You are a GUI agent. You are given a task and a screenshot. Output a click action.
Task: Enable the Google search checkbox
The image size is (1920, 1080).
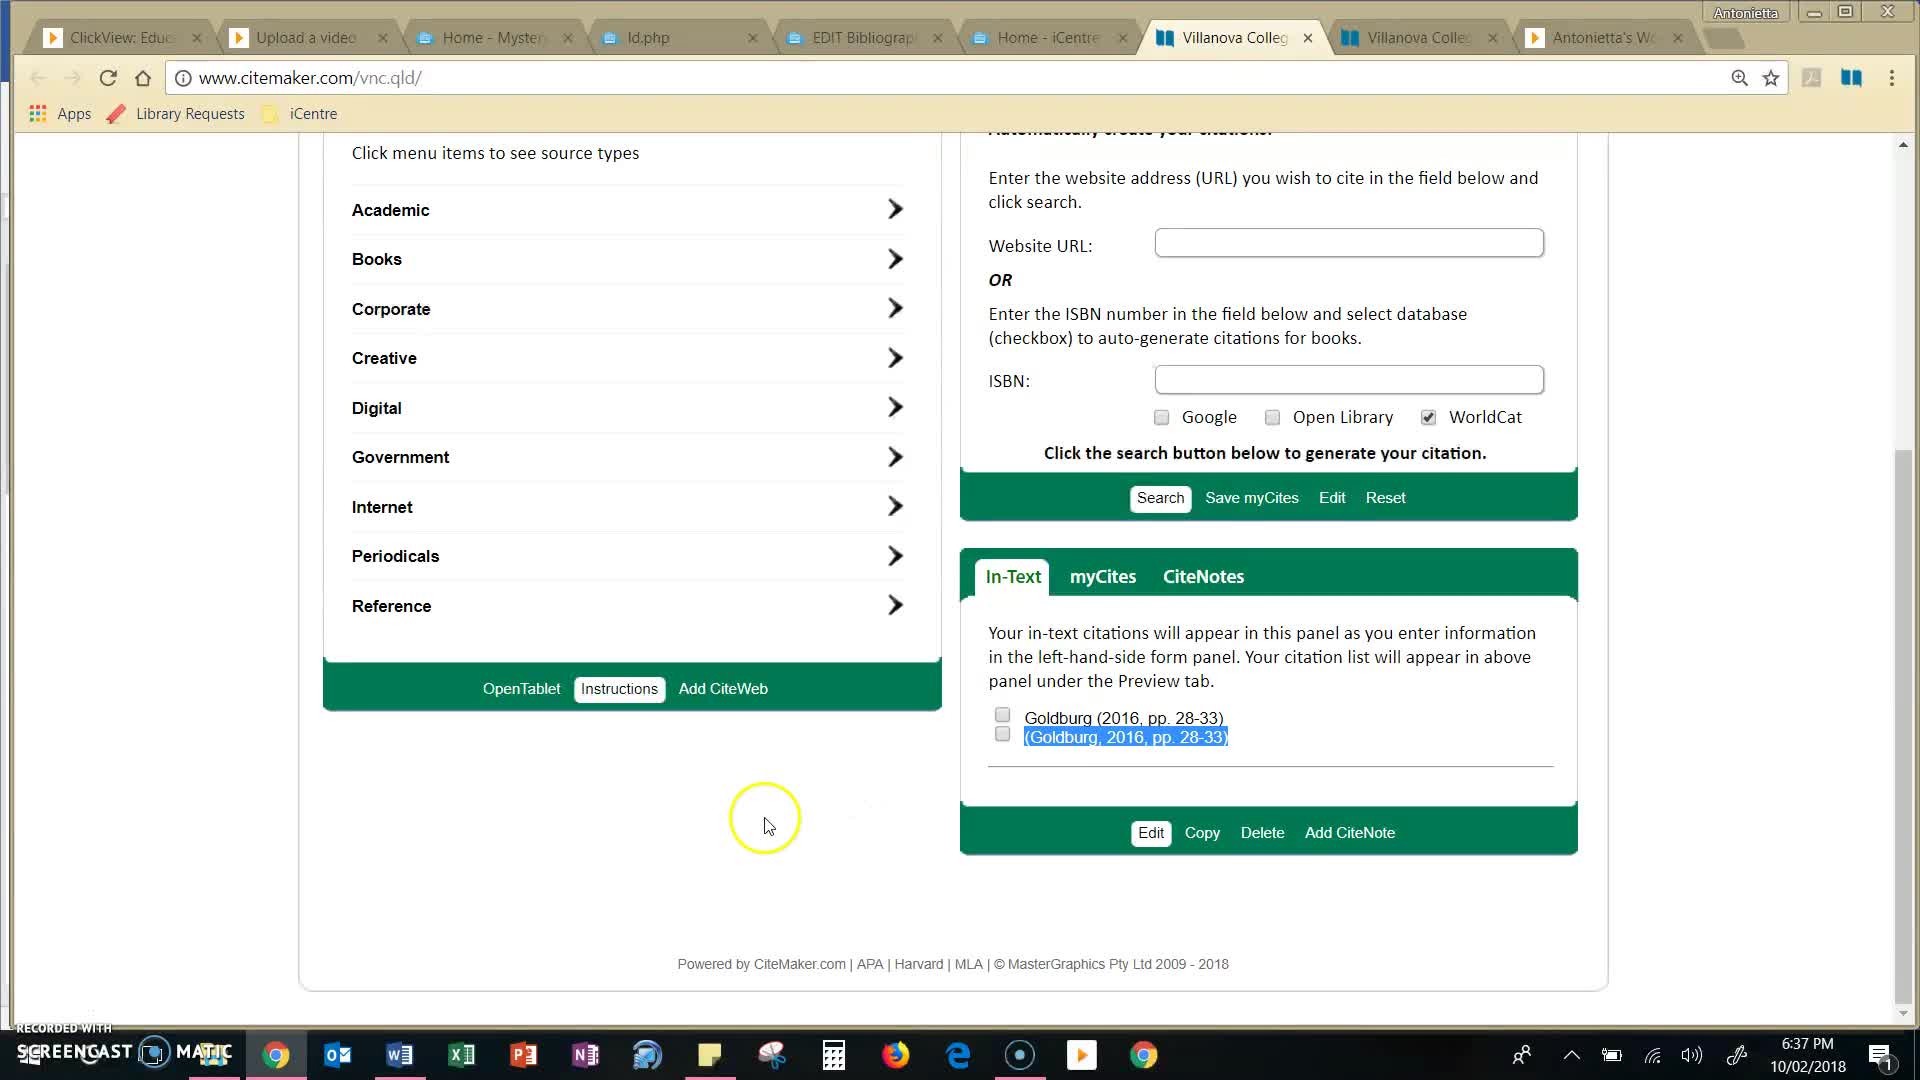click(x=1162, y=417)
